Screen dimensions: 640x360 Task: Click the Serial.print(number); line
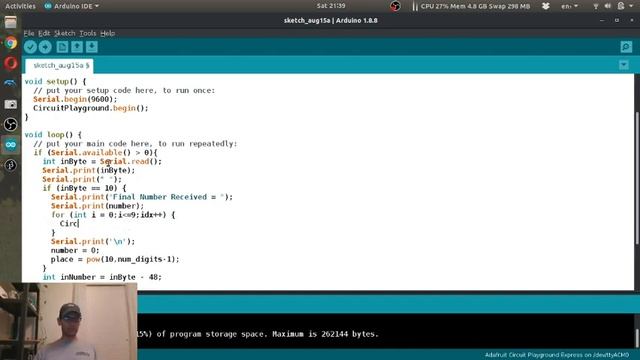(98, 206)
